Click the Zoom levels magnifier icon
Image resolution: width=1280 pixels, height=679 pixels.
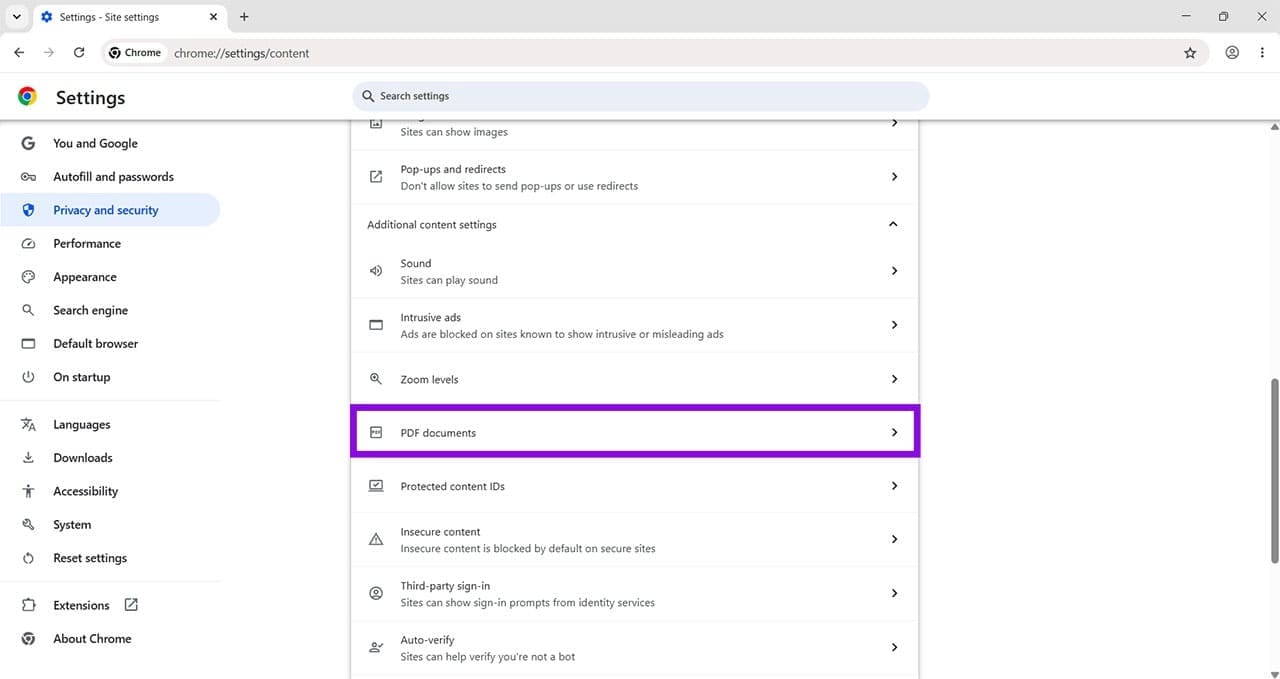tap(376, 379)
